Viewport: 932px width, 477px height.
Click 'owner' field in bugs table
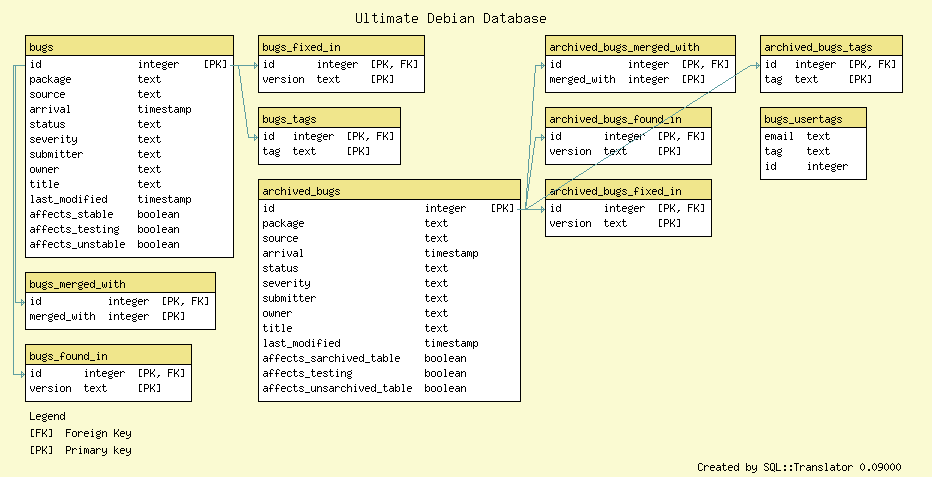pos(45,169)
